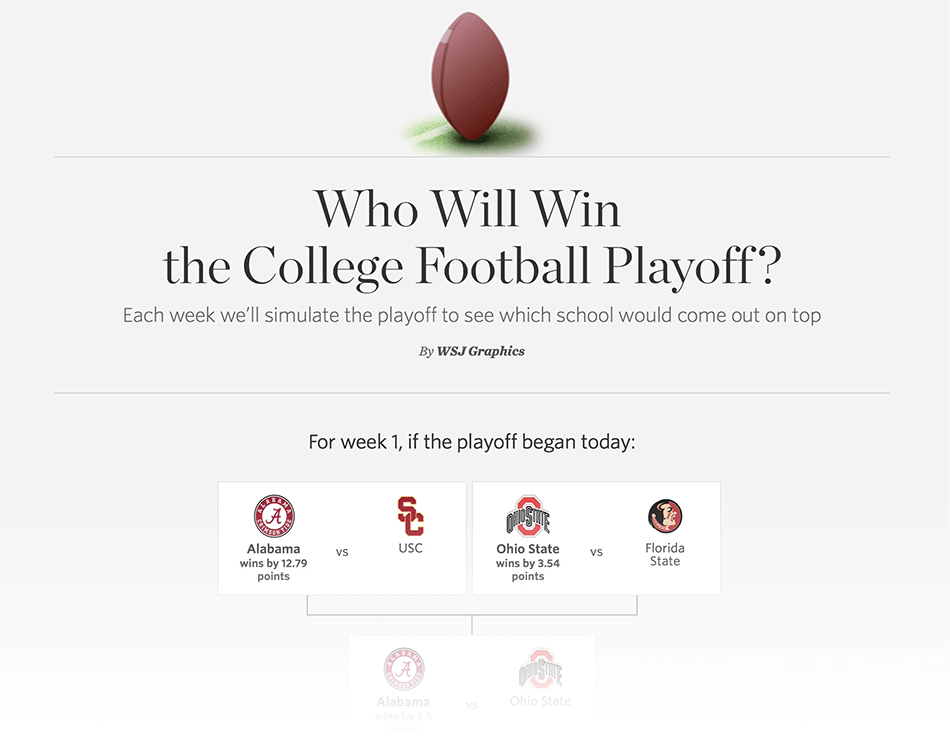
Task: Click the football illustration at top
Action: tap(471, 77)
